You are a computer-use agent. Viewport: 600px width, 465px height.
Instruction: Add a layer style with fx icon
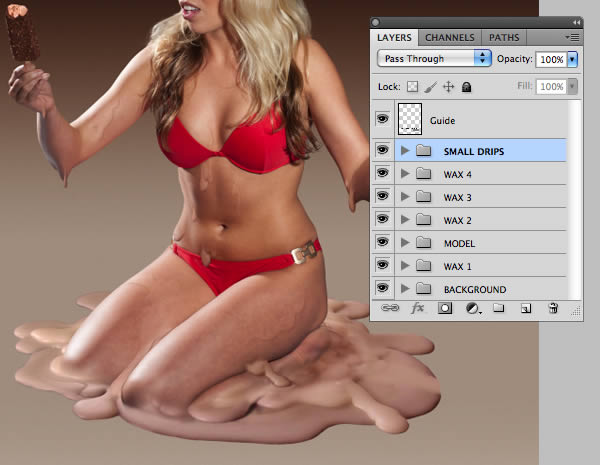(x=417, y=308)
